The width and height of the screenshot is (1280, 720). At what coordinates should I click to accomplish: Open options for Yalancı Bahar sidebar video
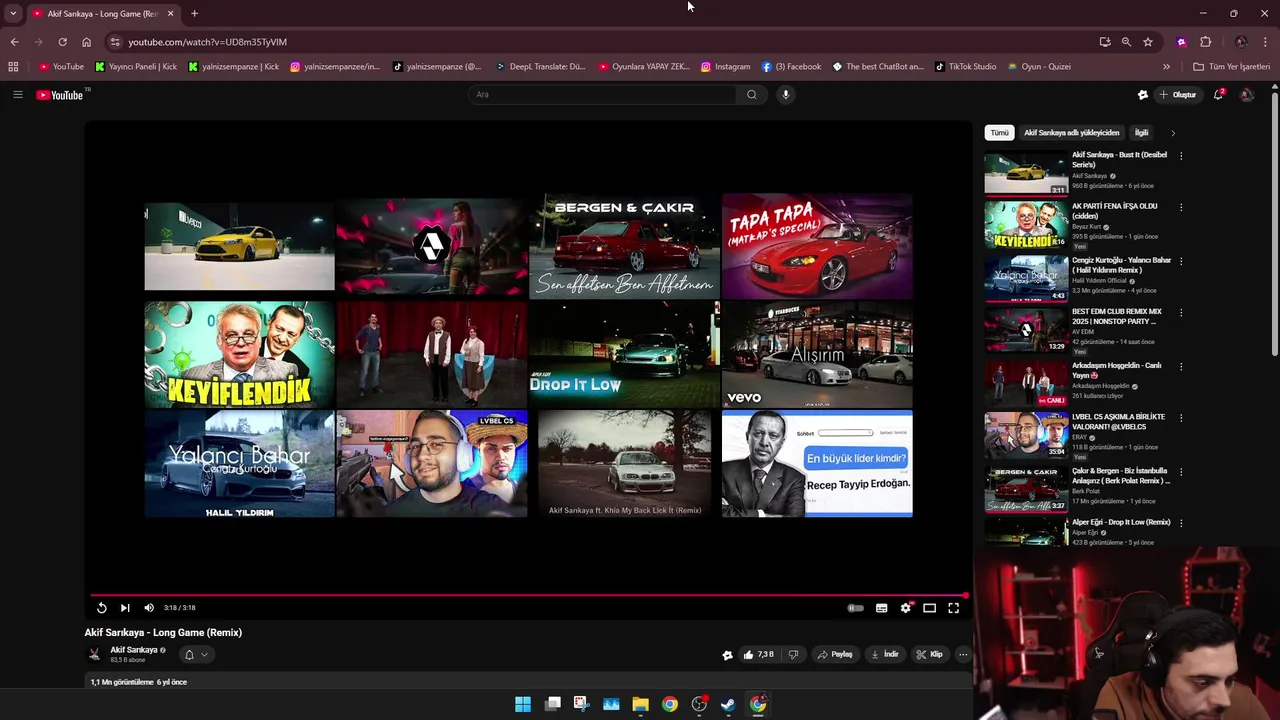click(1181, 261)
